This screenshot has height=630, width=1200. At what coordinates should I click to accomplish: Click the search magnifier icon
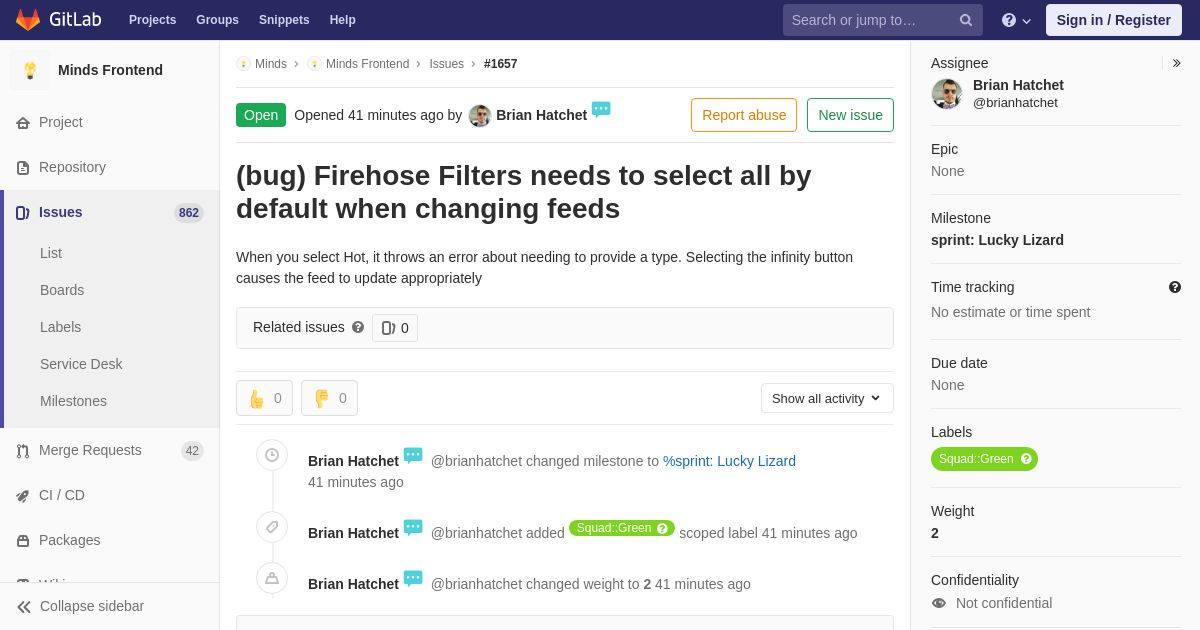point(966,20)
